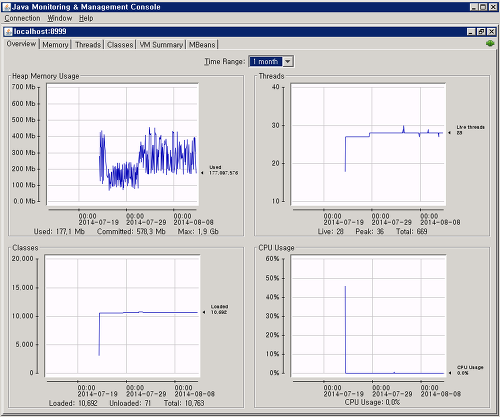This screenshot has height=417, width=500.
Task: Minimize the Java Monitoring console window
Action: pyautogui.click(x=474, y=7)
